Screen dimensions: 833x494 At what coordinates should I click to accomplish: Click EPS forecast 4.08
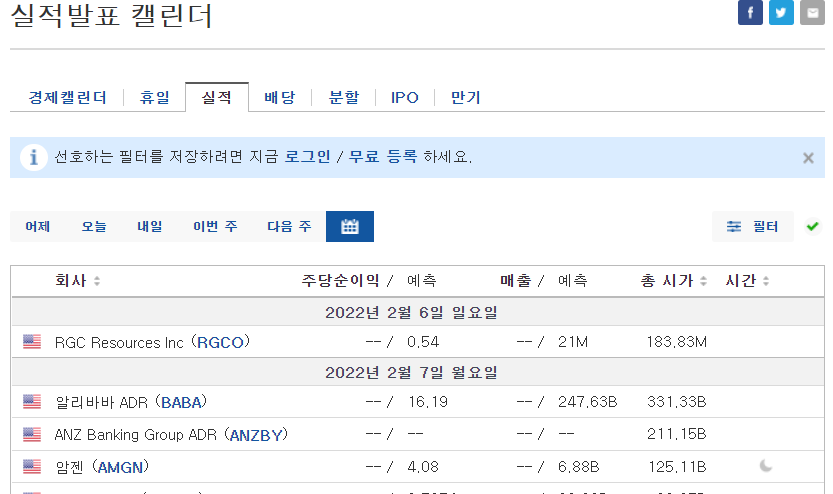pyautogui.click(x=423, y=467)
